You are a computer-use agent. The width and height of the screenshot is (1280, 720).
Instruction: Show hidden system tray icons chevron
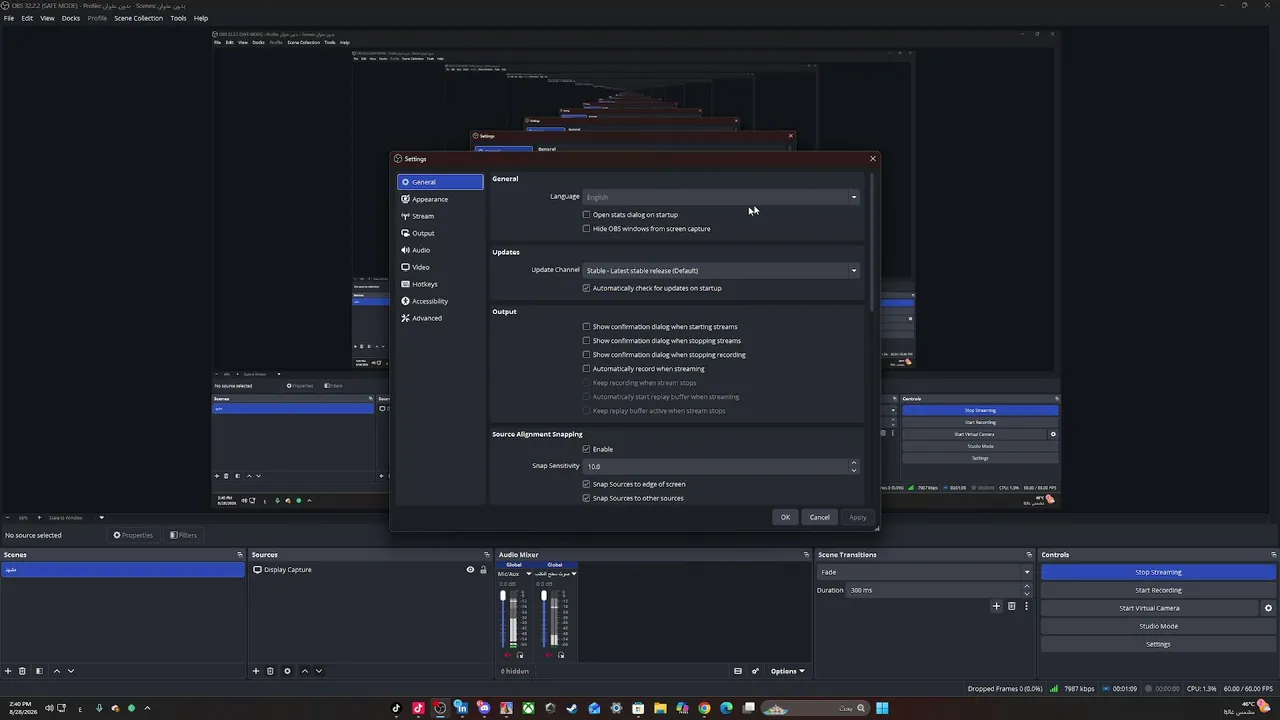pyautogui.click(x=147, y=708)
